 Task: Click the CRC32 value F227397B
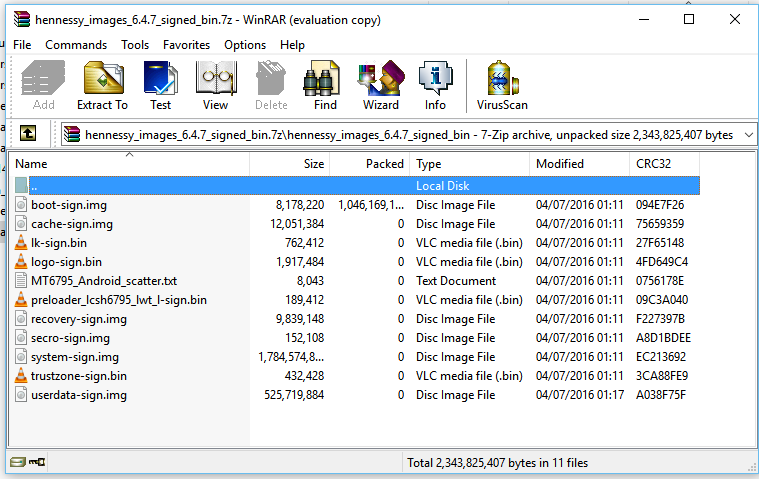click(x=660, y=319)
